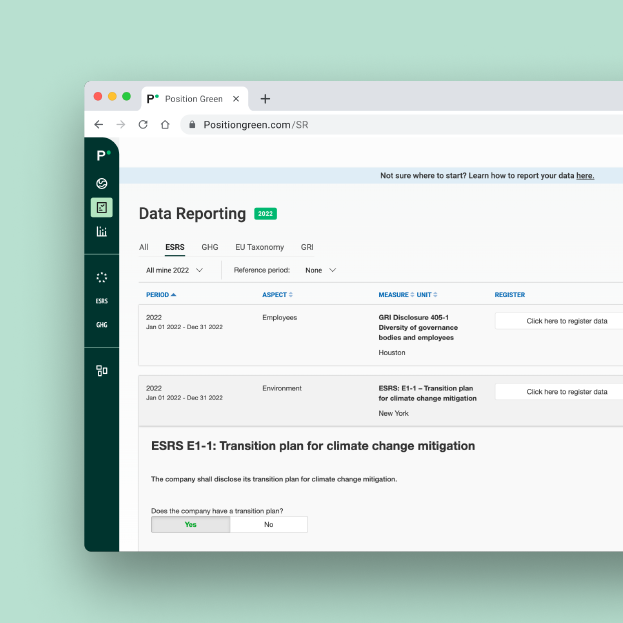Switch to the EU Taxonomy tab
Viewport: 623px width, 623px height.
[x=259, y=247]
